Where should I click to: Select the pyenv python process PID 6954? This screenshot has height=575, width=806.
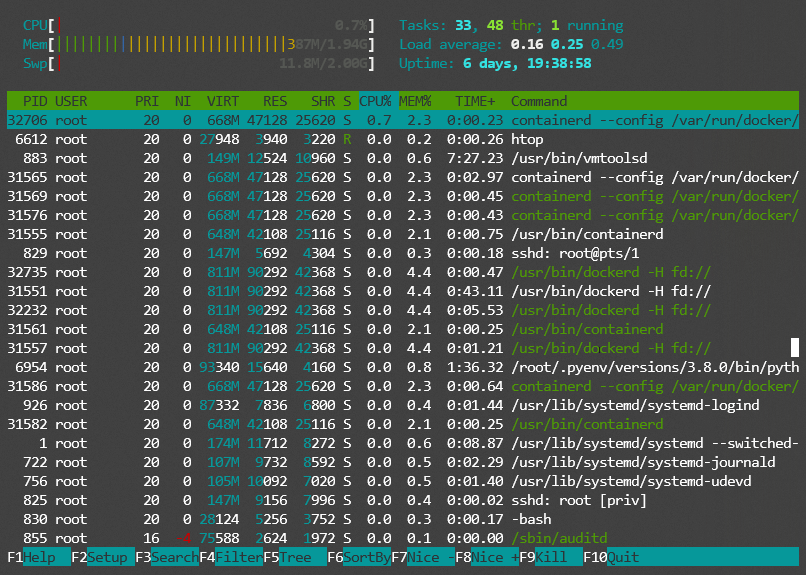403,367
